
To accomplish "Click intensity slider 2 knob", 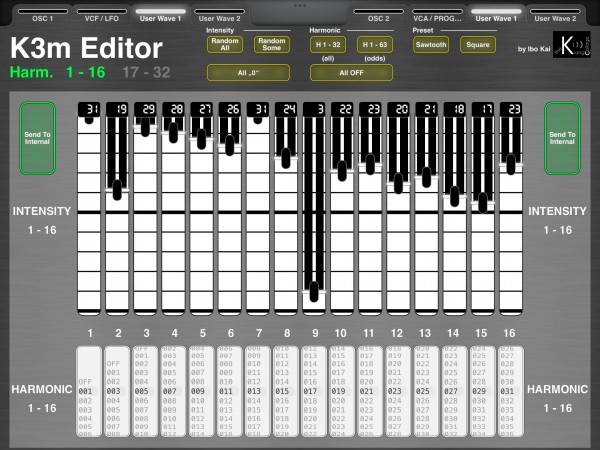I will [x=117, y=190].
